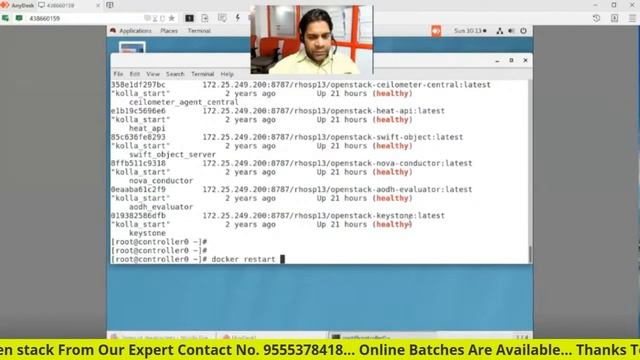Viewport: 640px width, 360px height.
Task: Open the remote Places menu
Action: click(169, 31)
